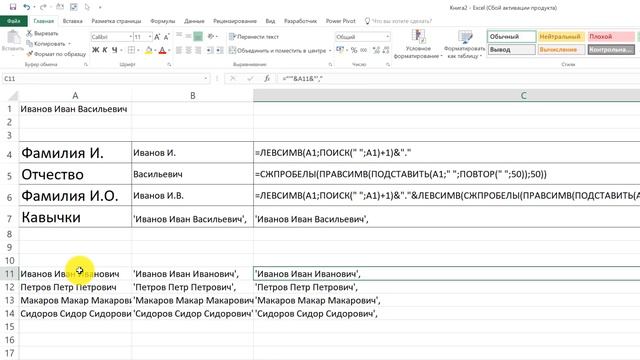Decrease indent in cell
Viewport: 640px width, 360px height.
pyautogui.click(x=210, y=50)
